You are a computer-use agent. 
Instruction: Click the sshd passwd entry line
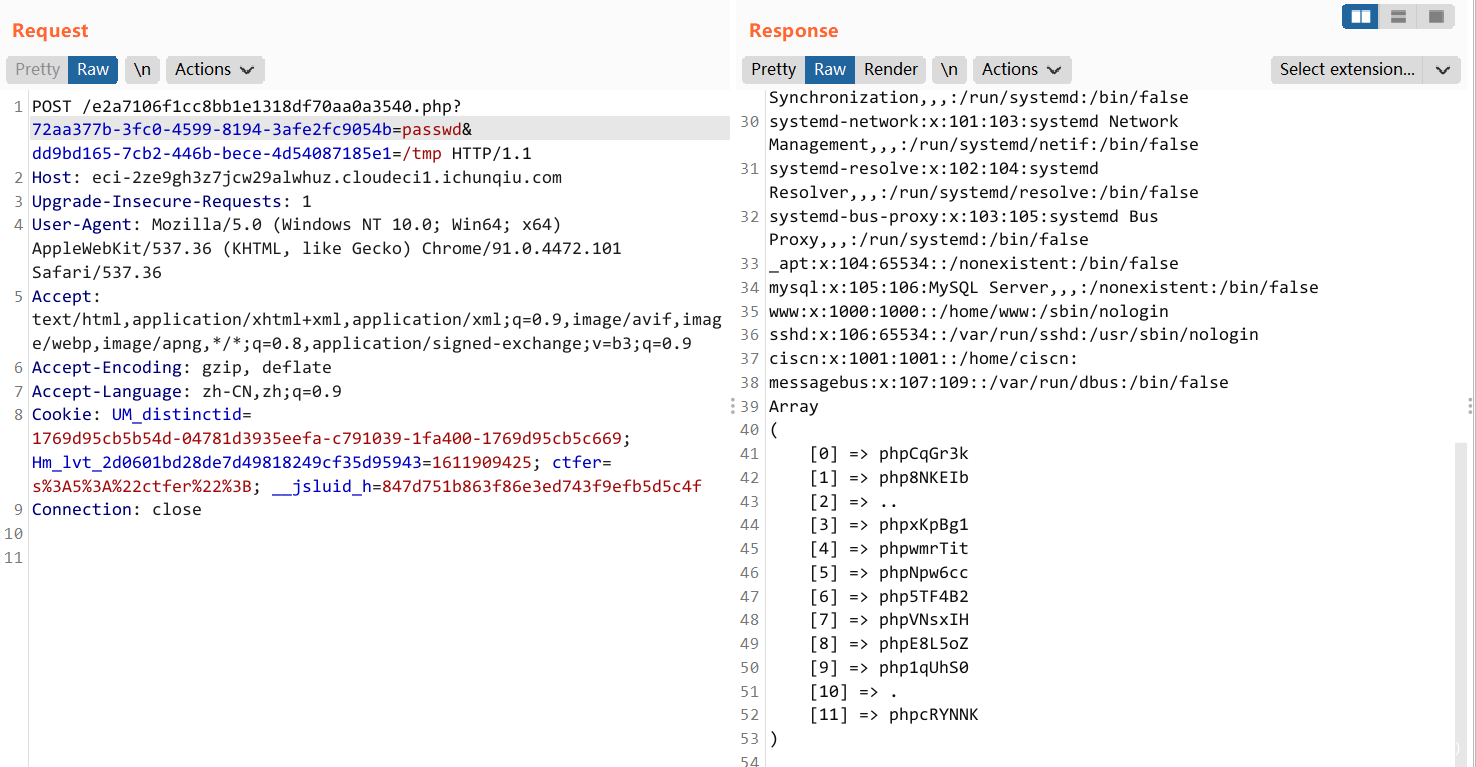coord(1014,334)
